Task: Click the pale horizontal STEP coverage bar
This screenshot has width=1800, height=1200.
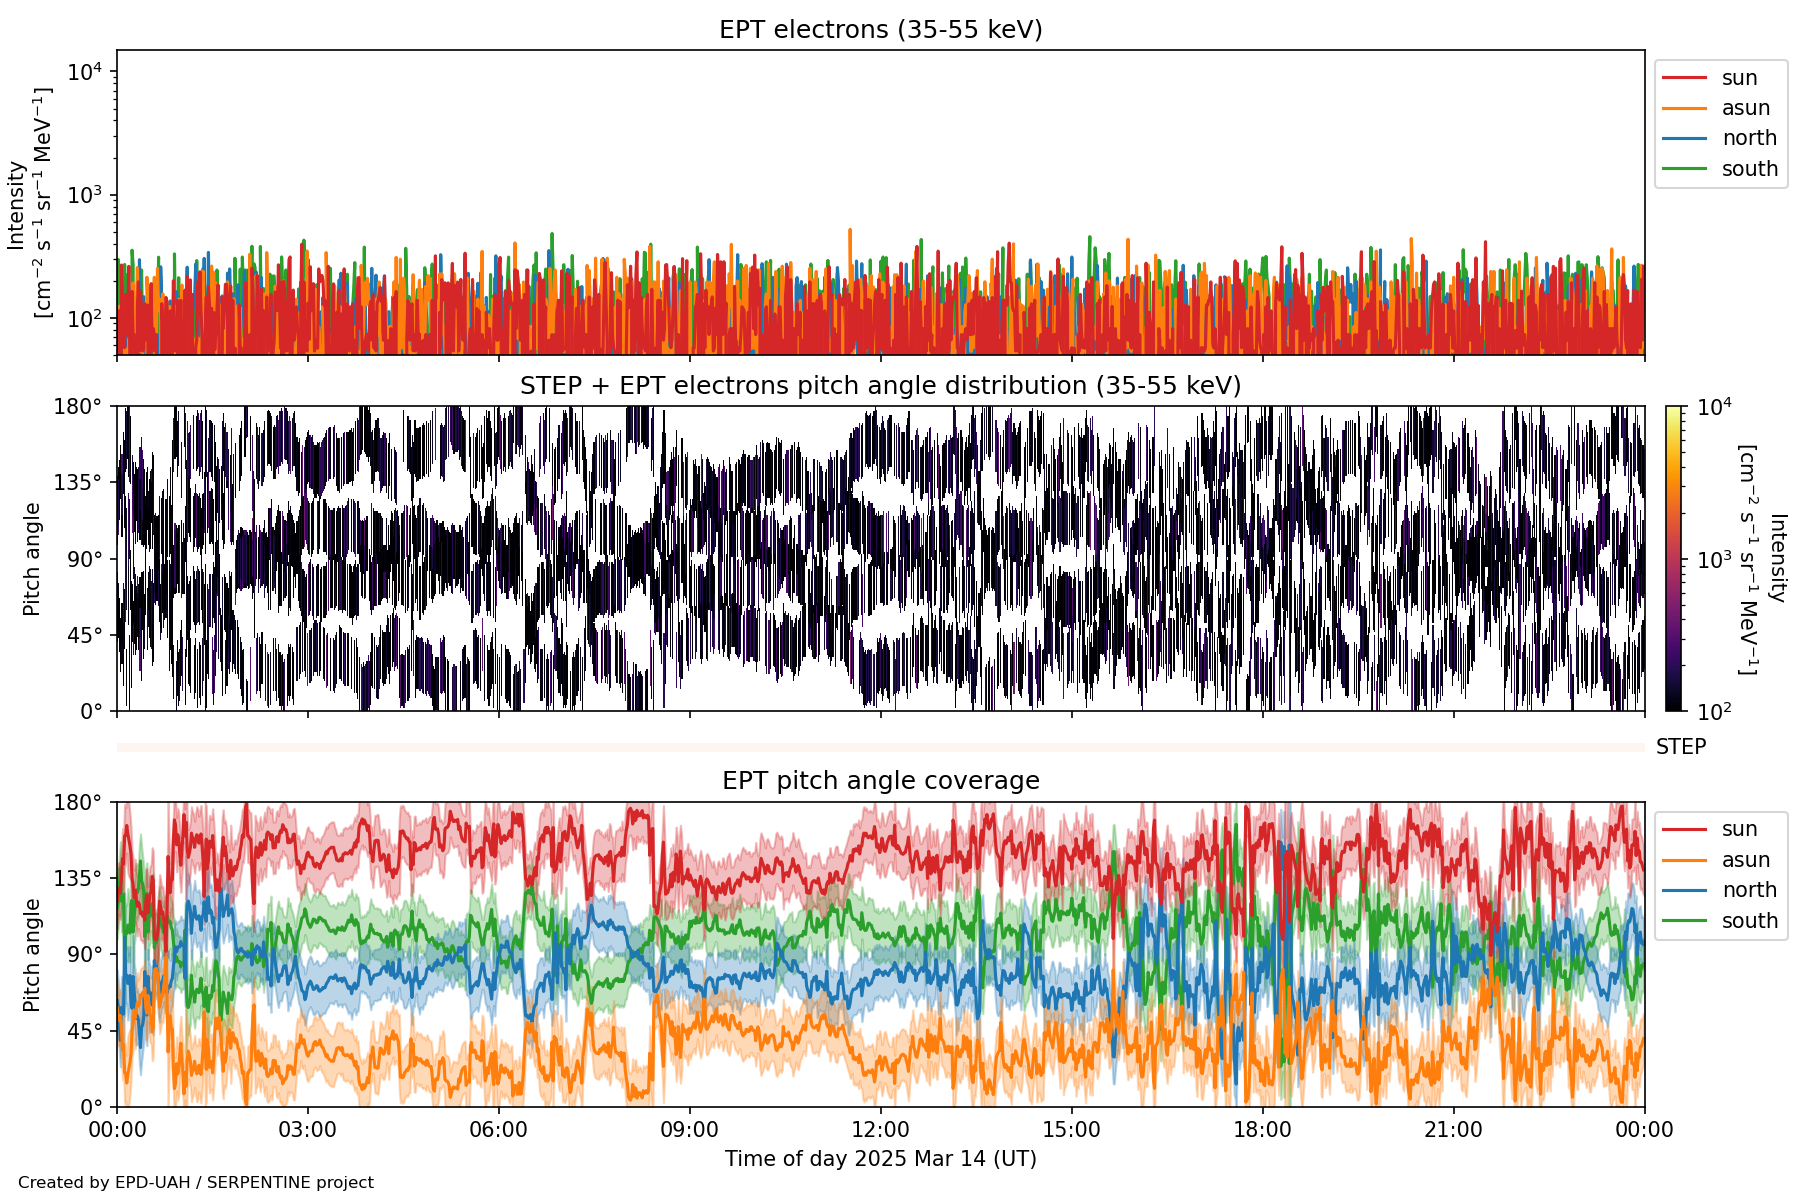Action: [880, 747]
